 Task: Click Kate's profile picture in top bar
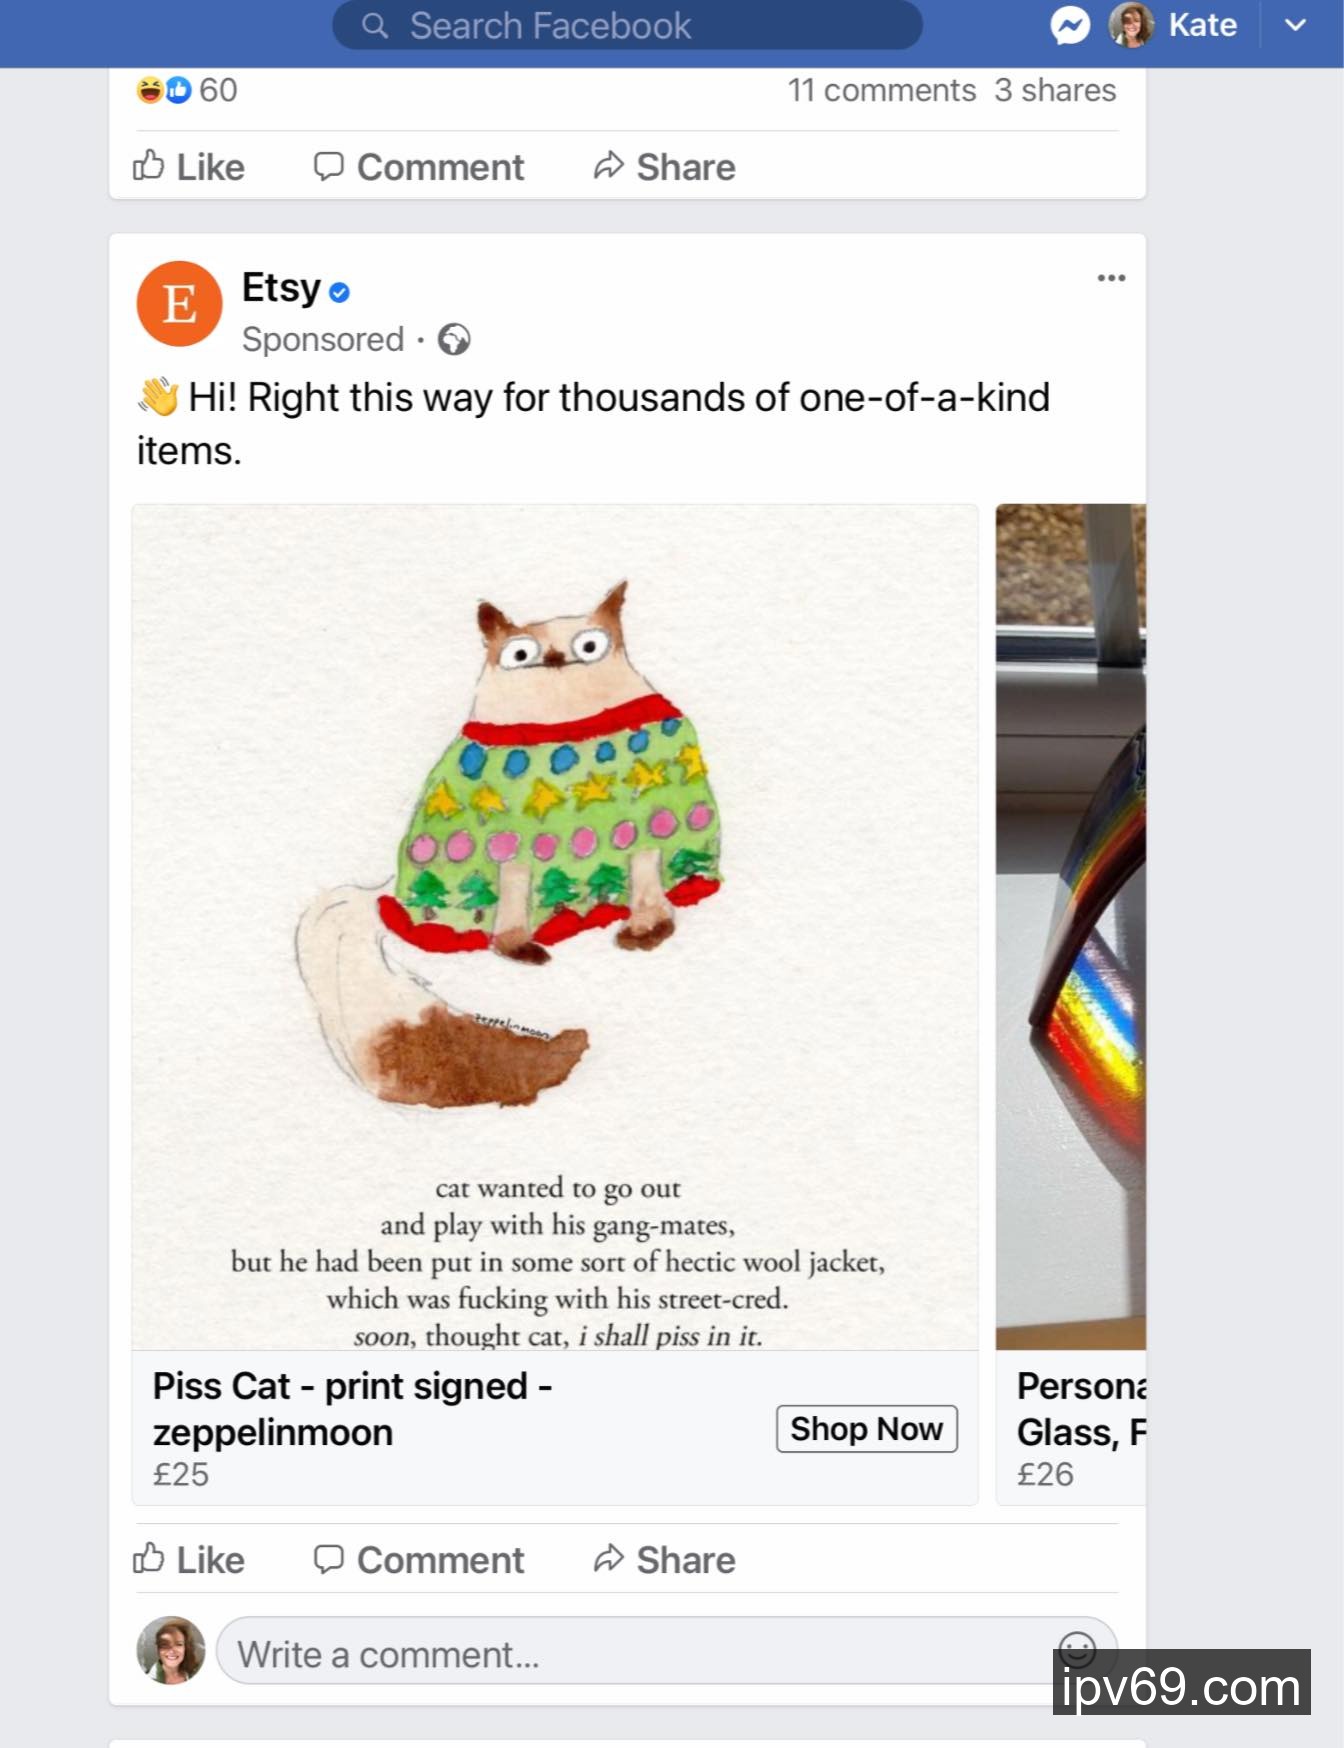(x=1131, y=25)
